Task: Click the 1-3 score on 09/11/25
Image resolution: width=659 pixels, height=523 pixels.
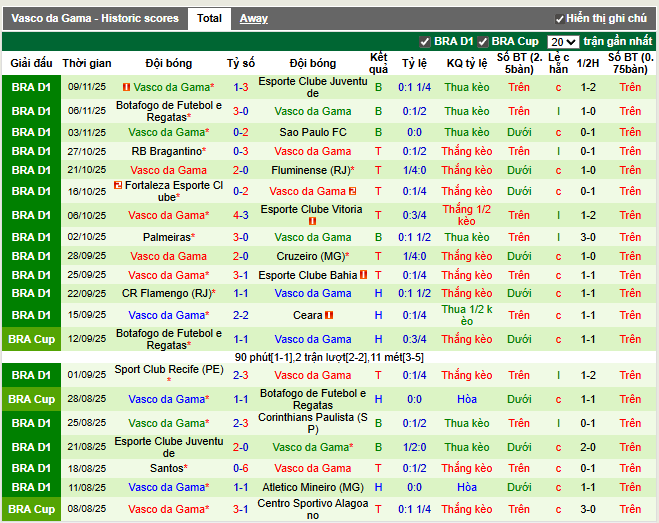Action: (x=241, y=87)
